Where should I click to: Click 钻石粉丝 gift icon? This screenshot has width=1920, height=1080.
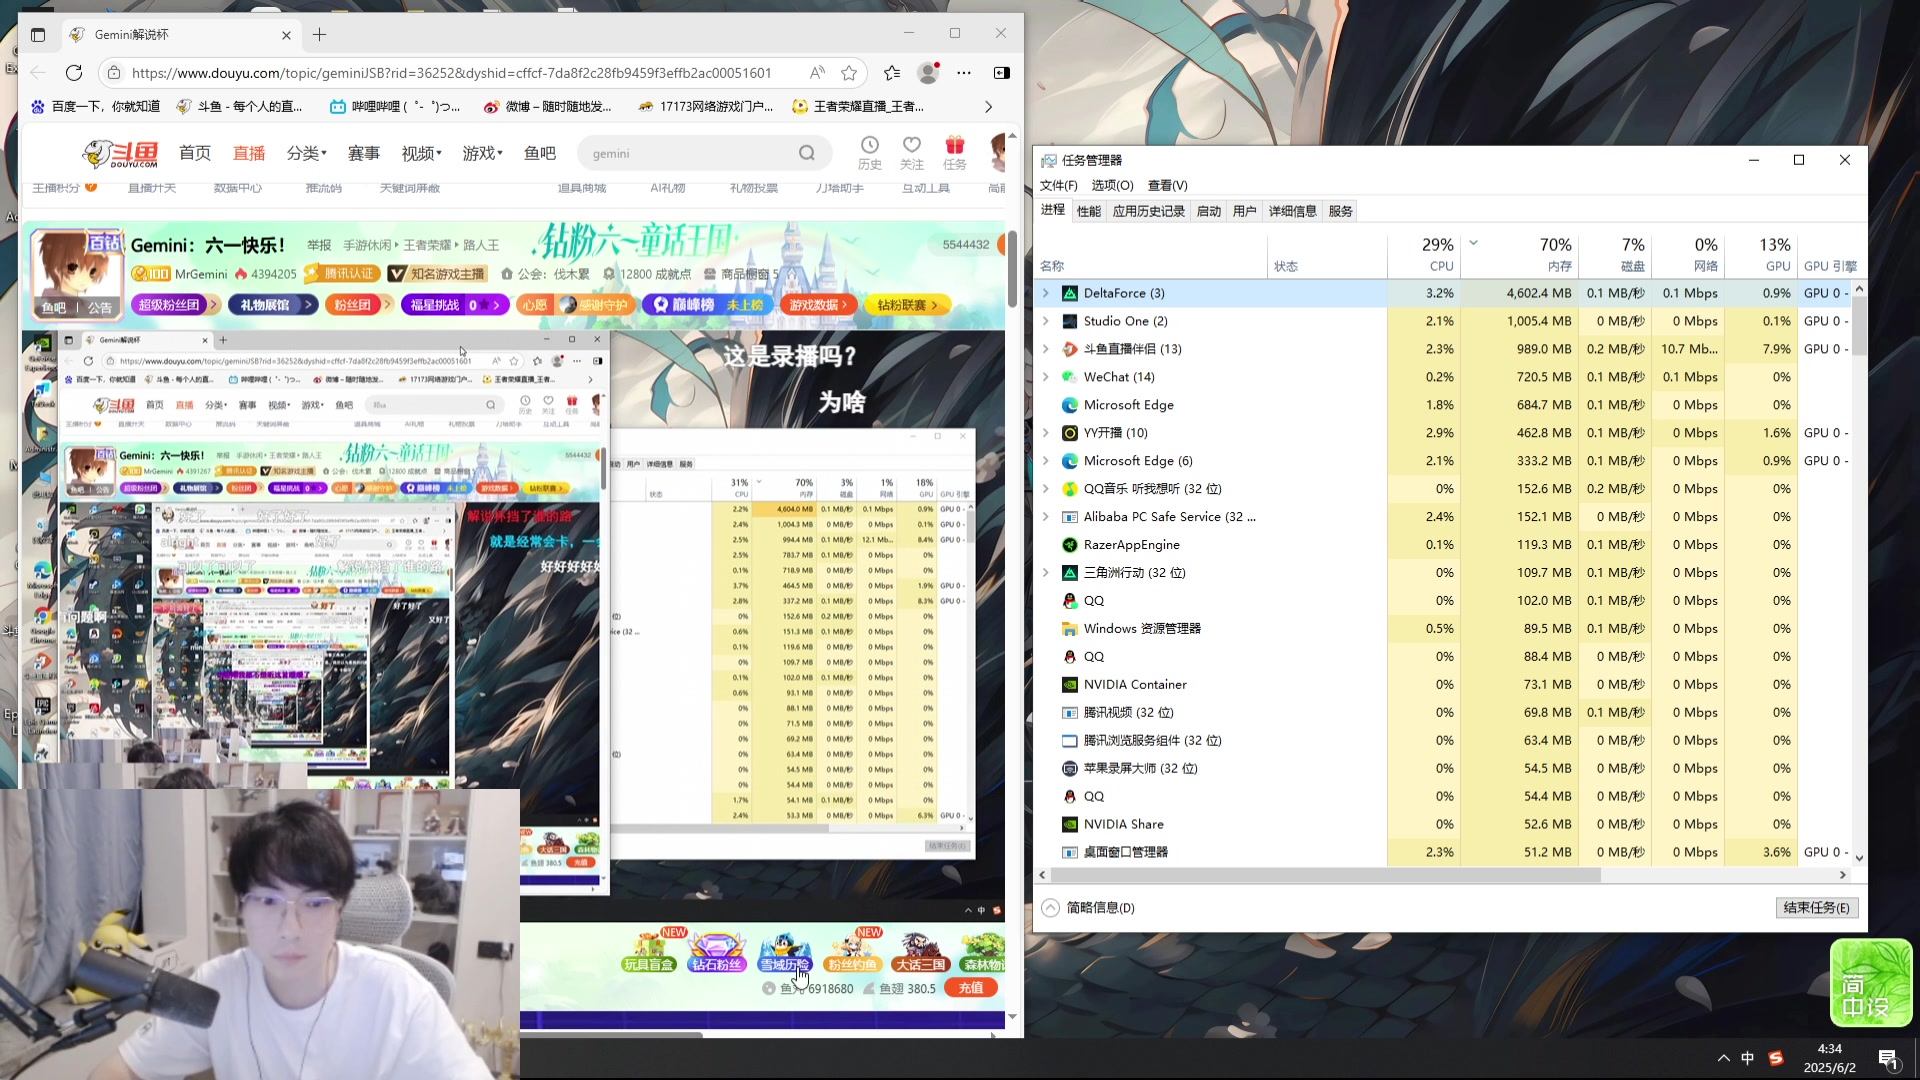coord(717,950)
